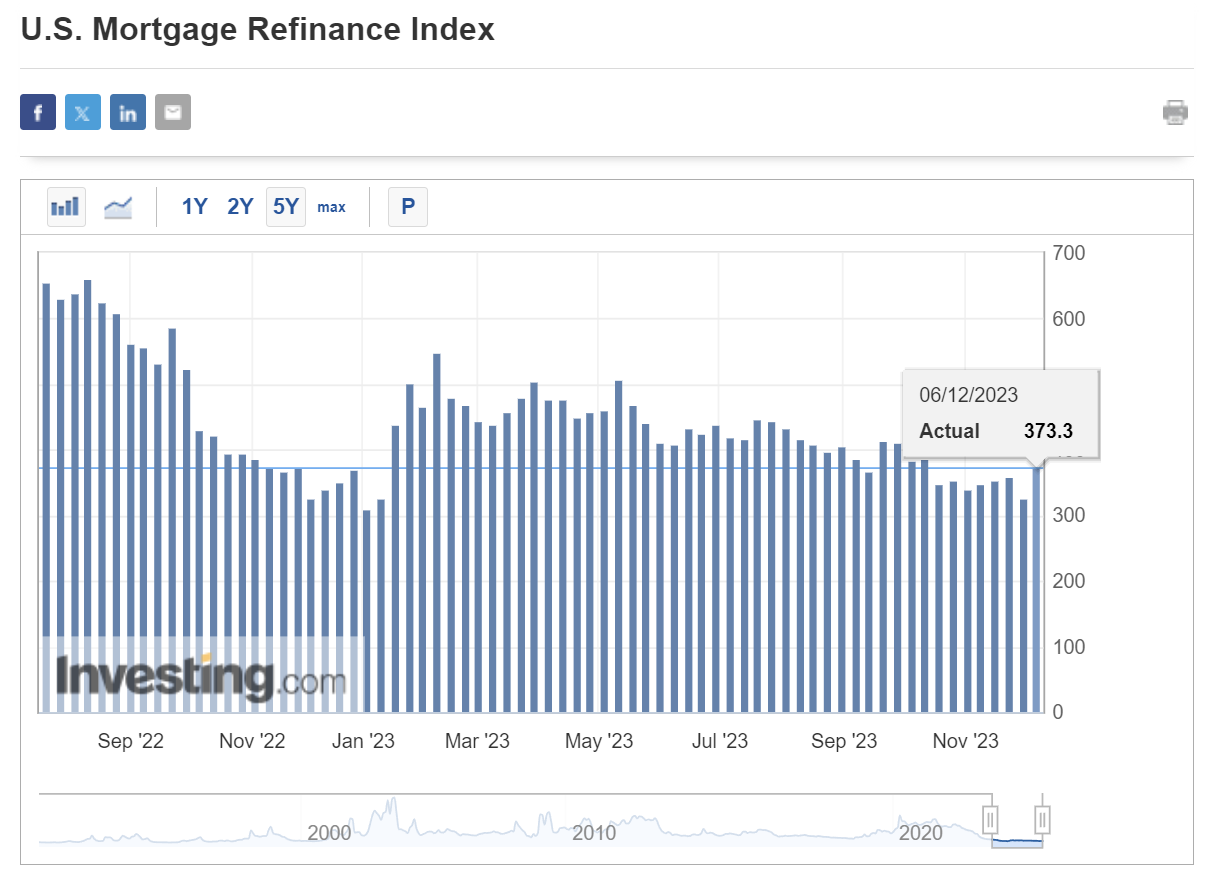Print the page using the printer icon
This screenshot has width=1207, height=881.
pyautogui.click(x=1175, y=112)
